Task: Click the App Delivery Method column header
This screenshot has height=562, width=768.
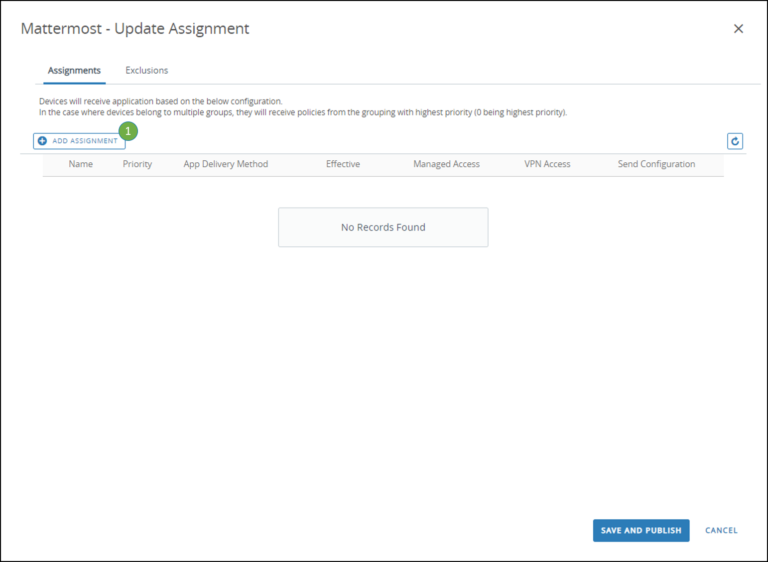Action: click(x=225, y=164)
